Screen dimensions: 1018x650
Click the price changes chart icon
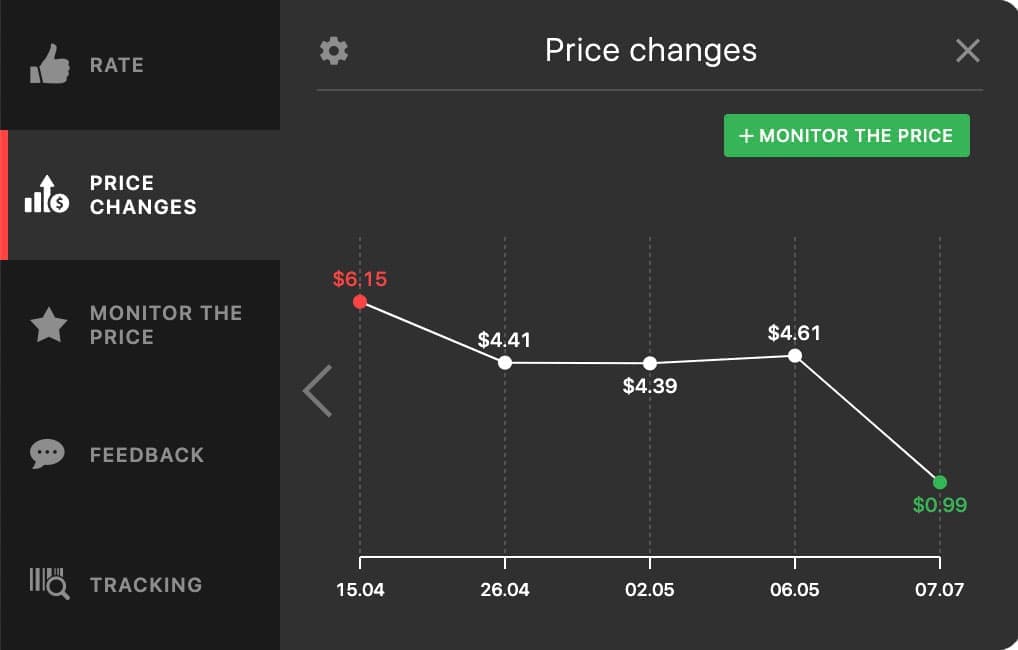click(x=47, y=195)
